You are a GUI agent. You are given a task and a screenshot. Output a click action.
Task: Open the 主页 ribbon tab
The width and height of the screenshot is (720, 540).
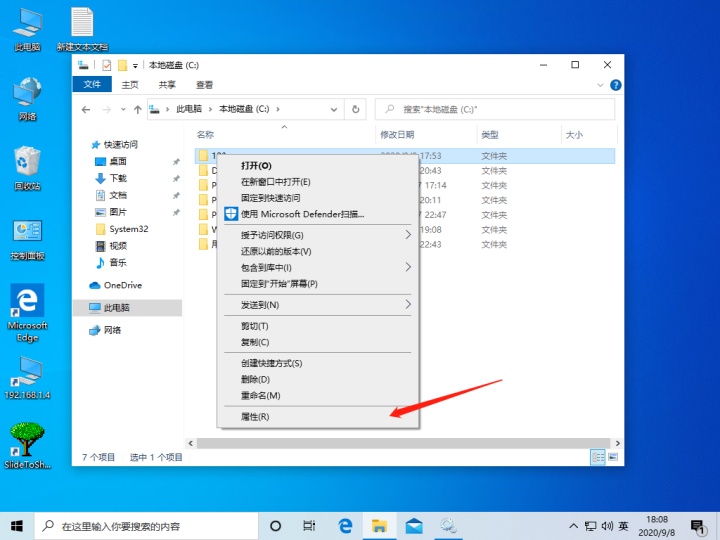(x=130, y=85)
